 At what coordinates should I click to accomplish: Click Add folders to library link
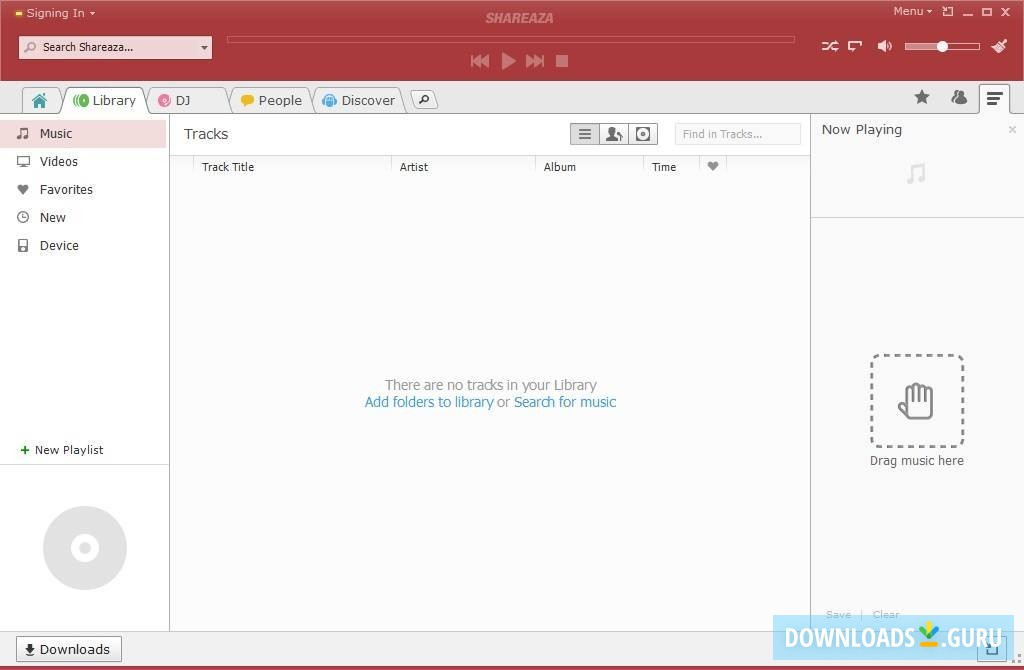429,402
